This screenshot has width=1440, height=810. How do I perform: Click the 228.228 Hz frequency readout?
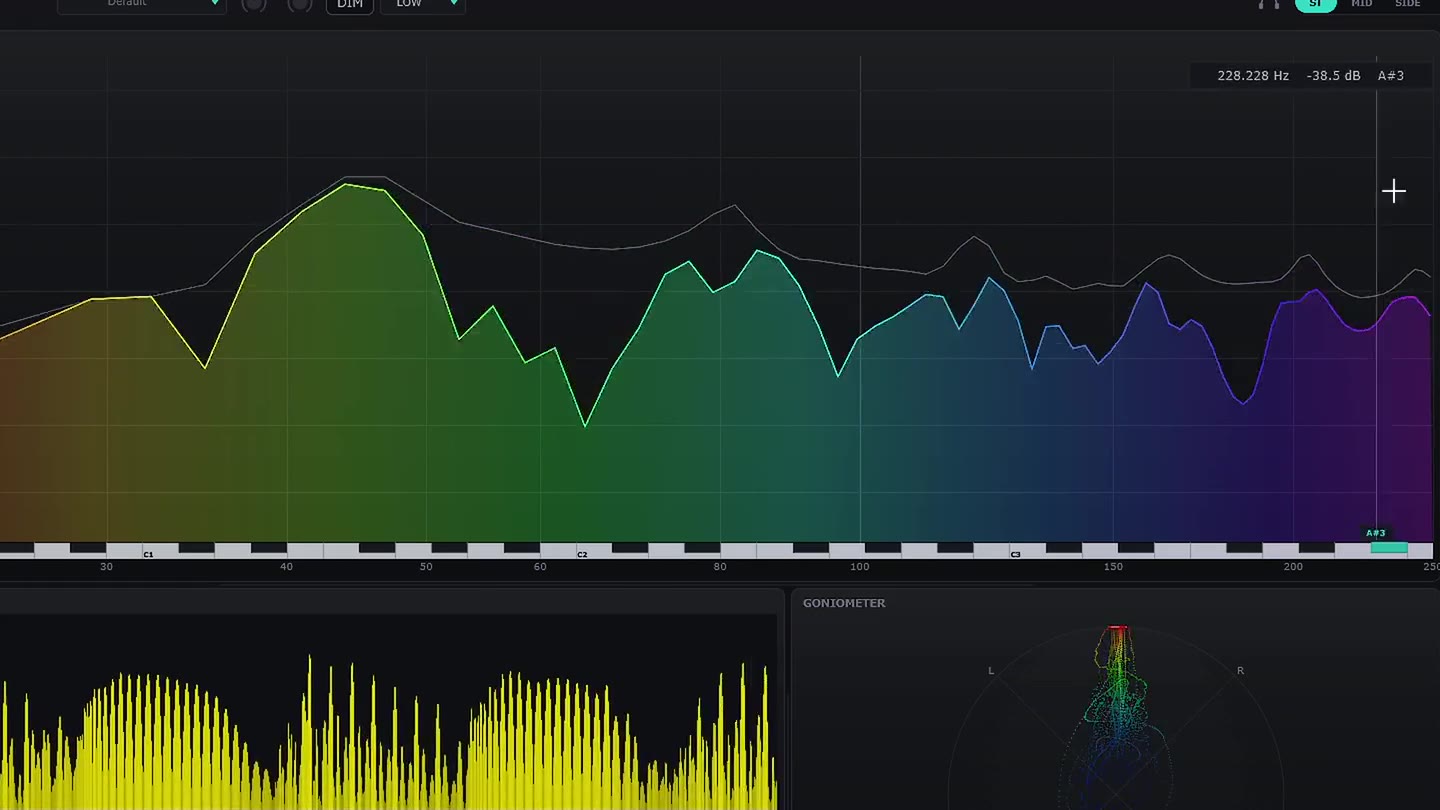[x=1253, y=76]
